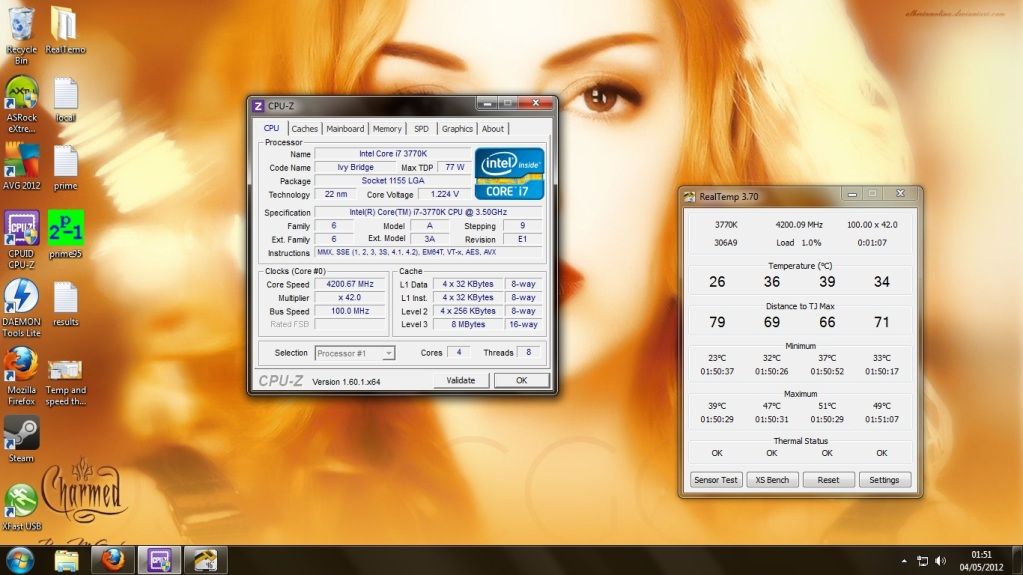
Task: Open the Memory tab in CPU-Z
Action: [387, 129]
